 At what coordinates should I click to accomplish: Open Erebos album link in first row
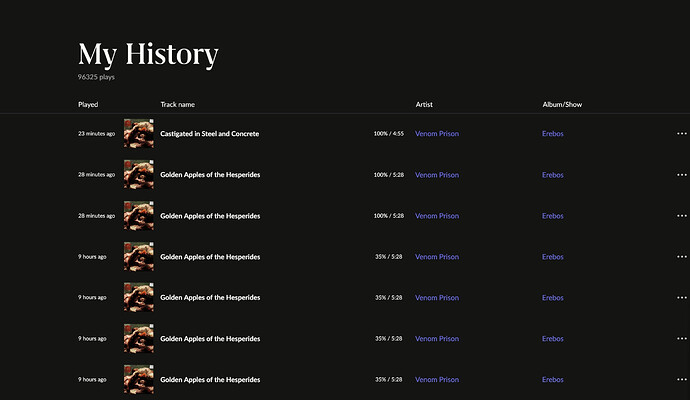[x=553, y=134]
